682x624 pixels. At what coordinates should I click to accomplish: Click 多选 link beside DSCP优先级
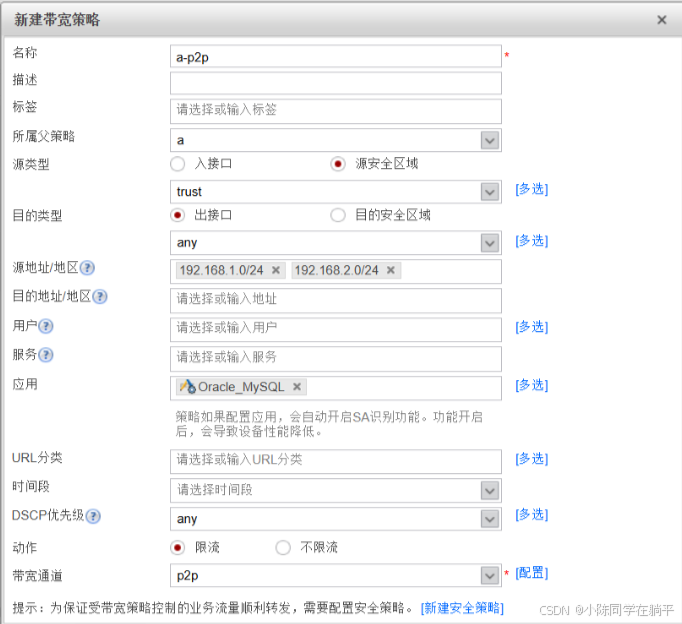[x=532, y=514]
